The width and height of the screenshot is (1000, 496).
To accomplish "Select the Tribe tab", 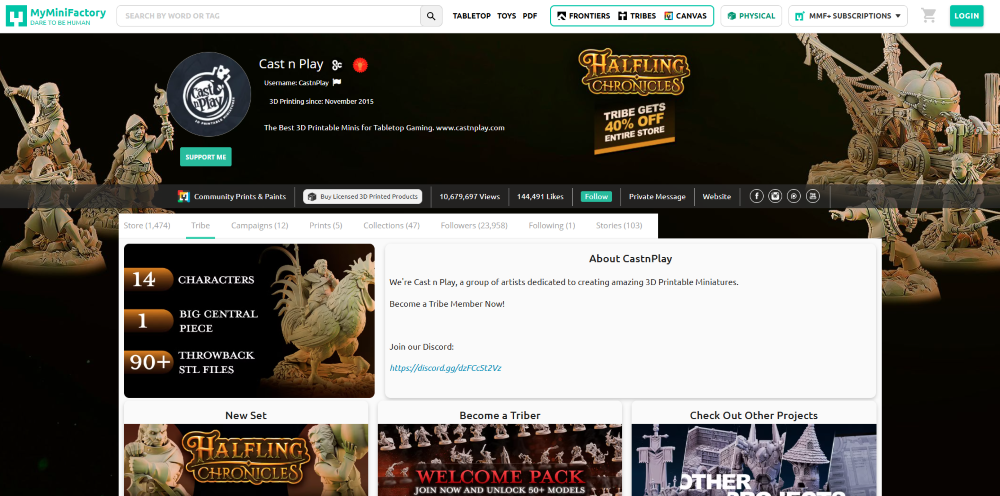I will point(200,226).
